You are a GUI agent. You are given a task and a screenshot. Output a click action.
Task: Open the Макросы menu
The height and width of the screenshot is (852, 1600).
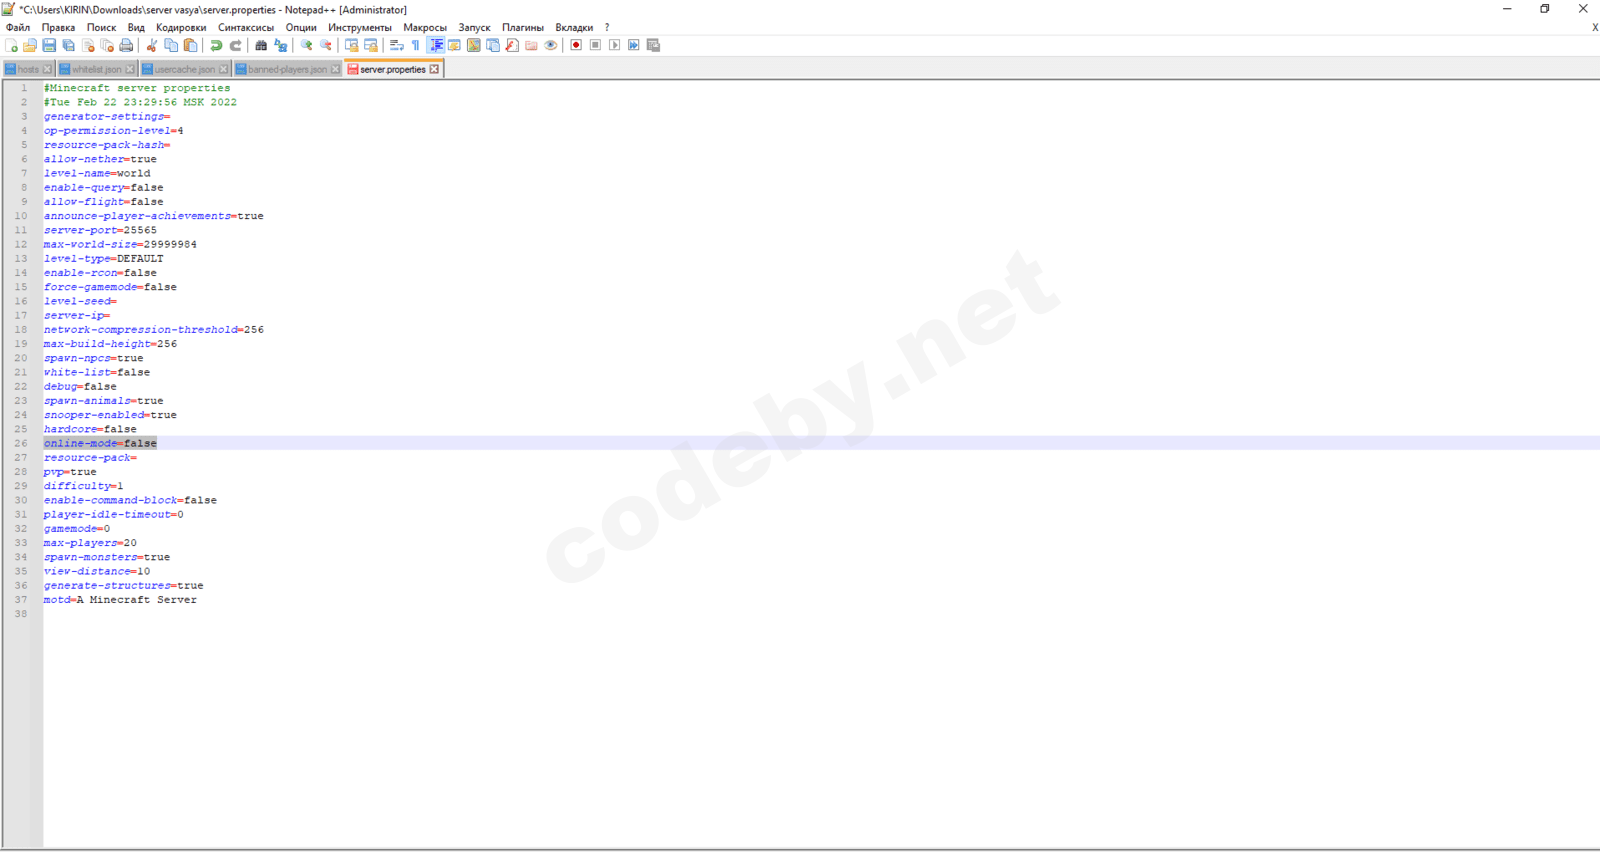coord(425,28)
